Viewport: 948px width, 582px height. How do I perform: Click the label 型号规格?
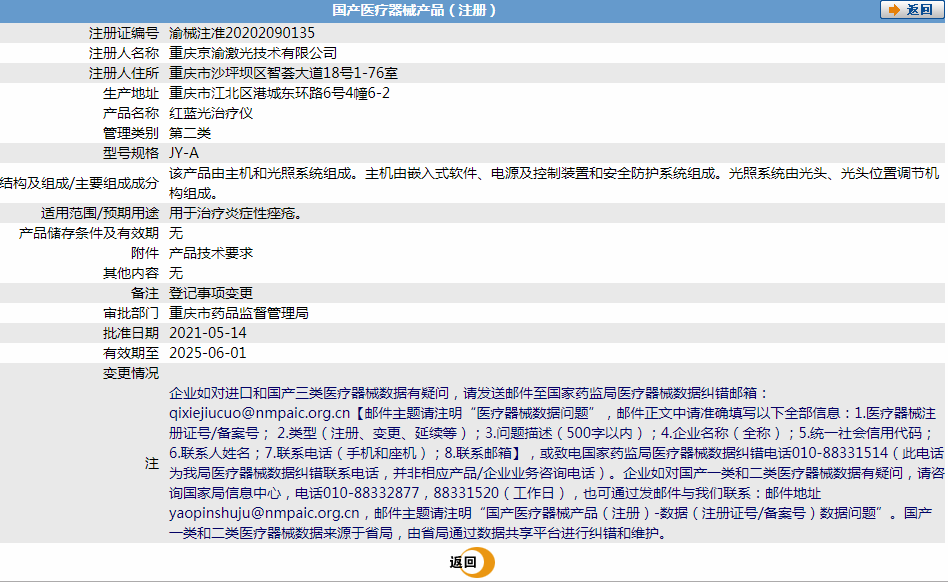pyautogui.click(x=131, y=153)
